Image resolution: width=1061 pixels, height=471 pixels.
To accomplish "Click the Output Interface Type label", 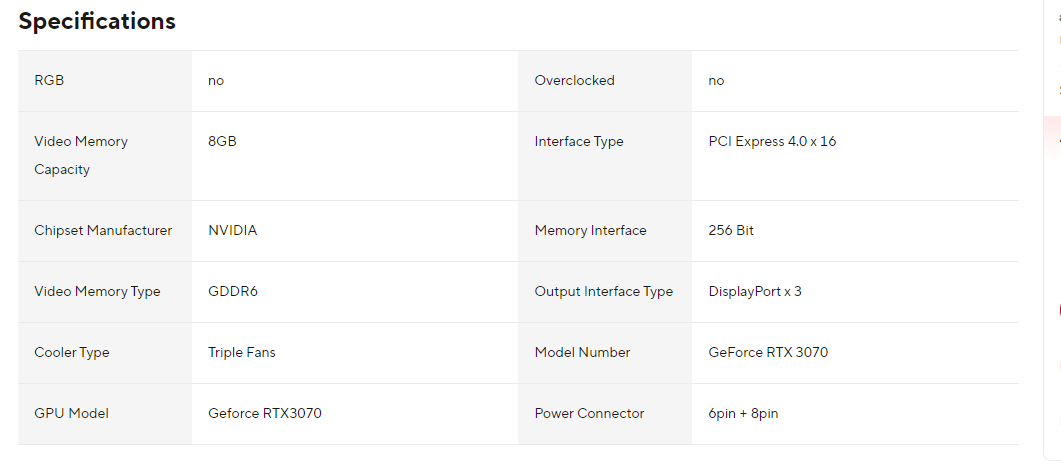I will (604, 292).
